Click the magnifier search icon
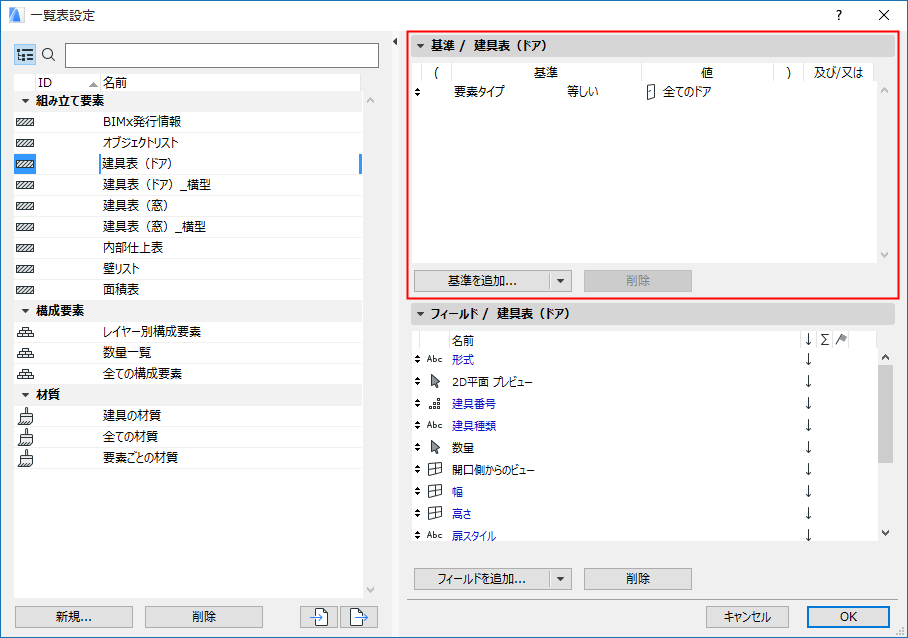Viewport: 908px width, 638px height. [x=49, y=55]
